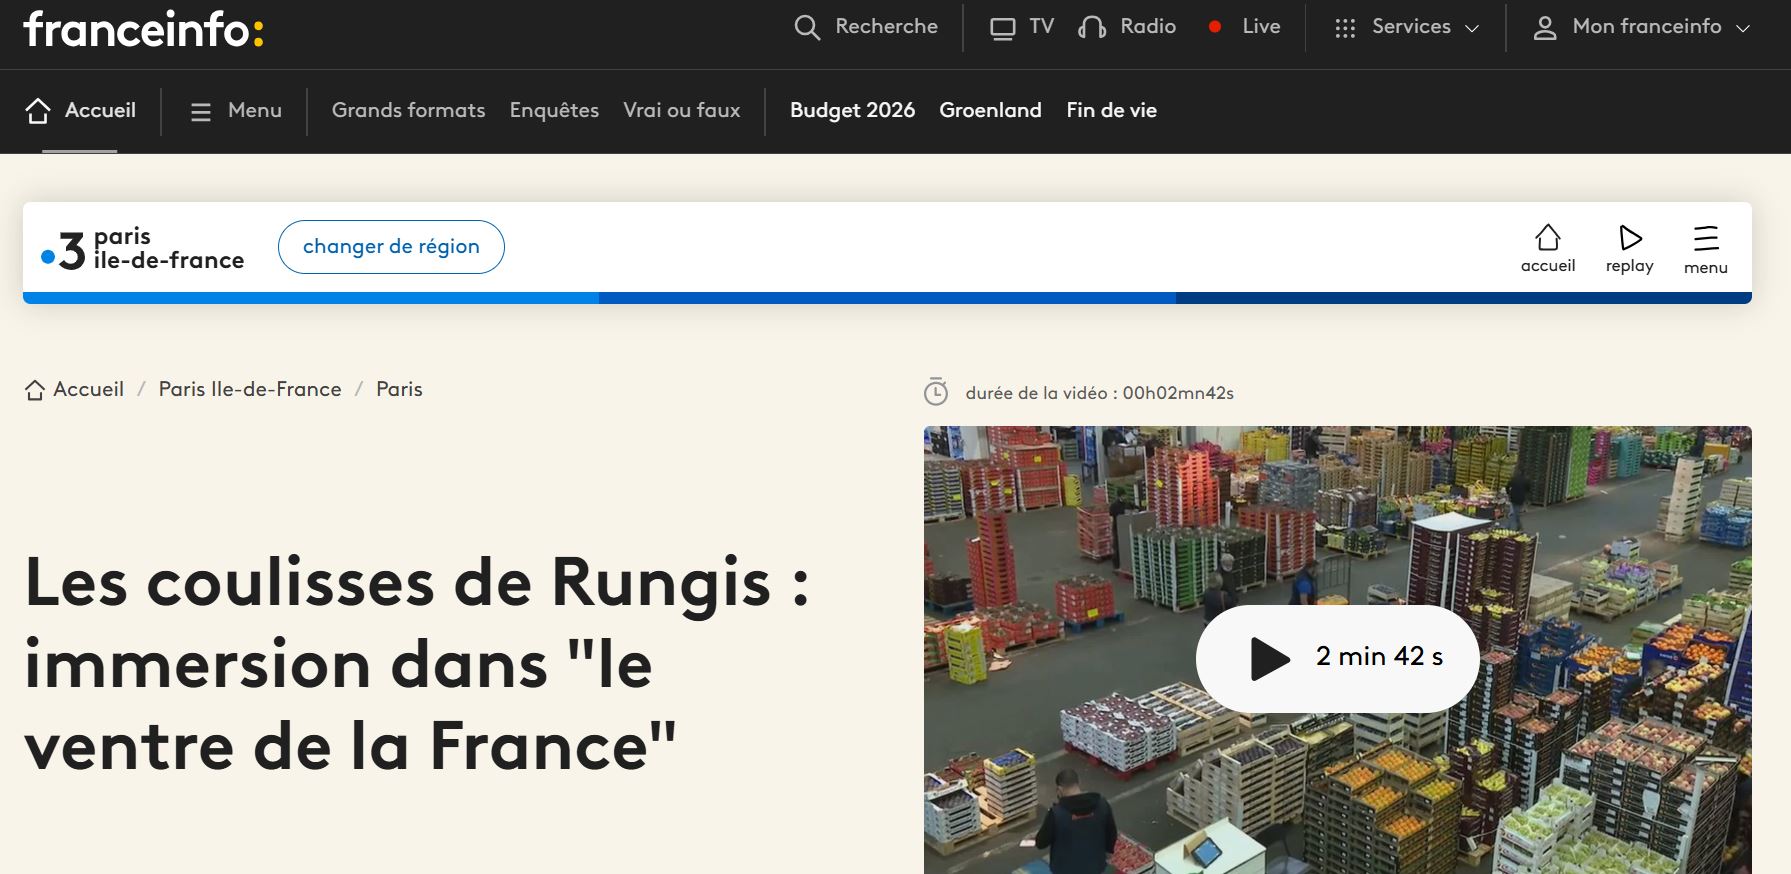Click the franceinfo logo
This screenshot has width=1791, height=874.
tap(144, 29)
